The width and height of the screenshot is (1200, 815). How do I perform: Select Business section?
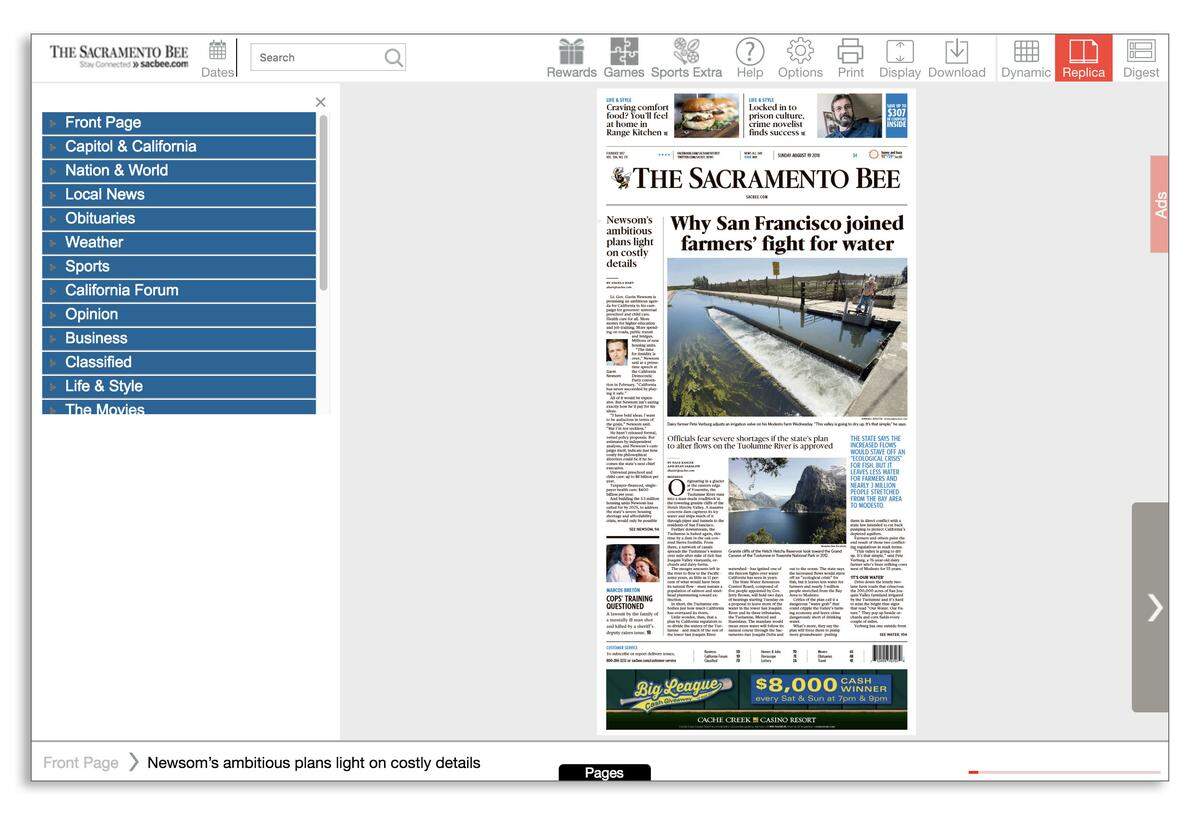(179, 338)
